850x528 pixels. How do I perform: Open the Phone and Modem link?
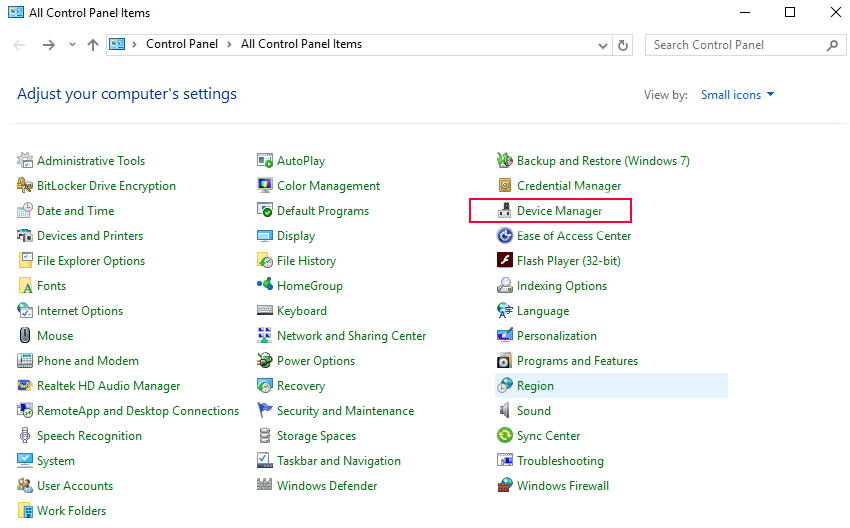pyautogui.click(x=88, y=360)
